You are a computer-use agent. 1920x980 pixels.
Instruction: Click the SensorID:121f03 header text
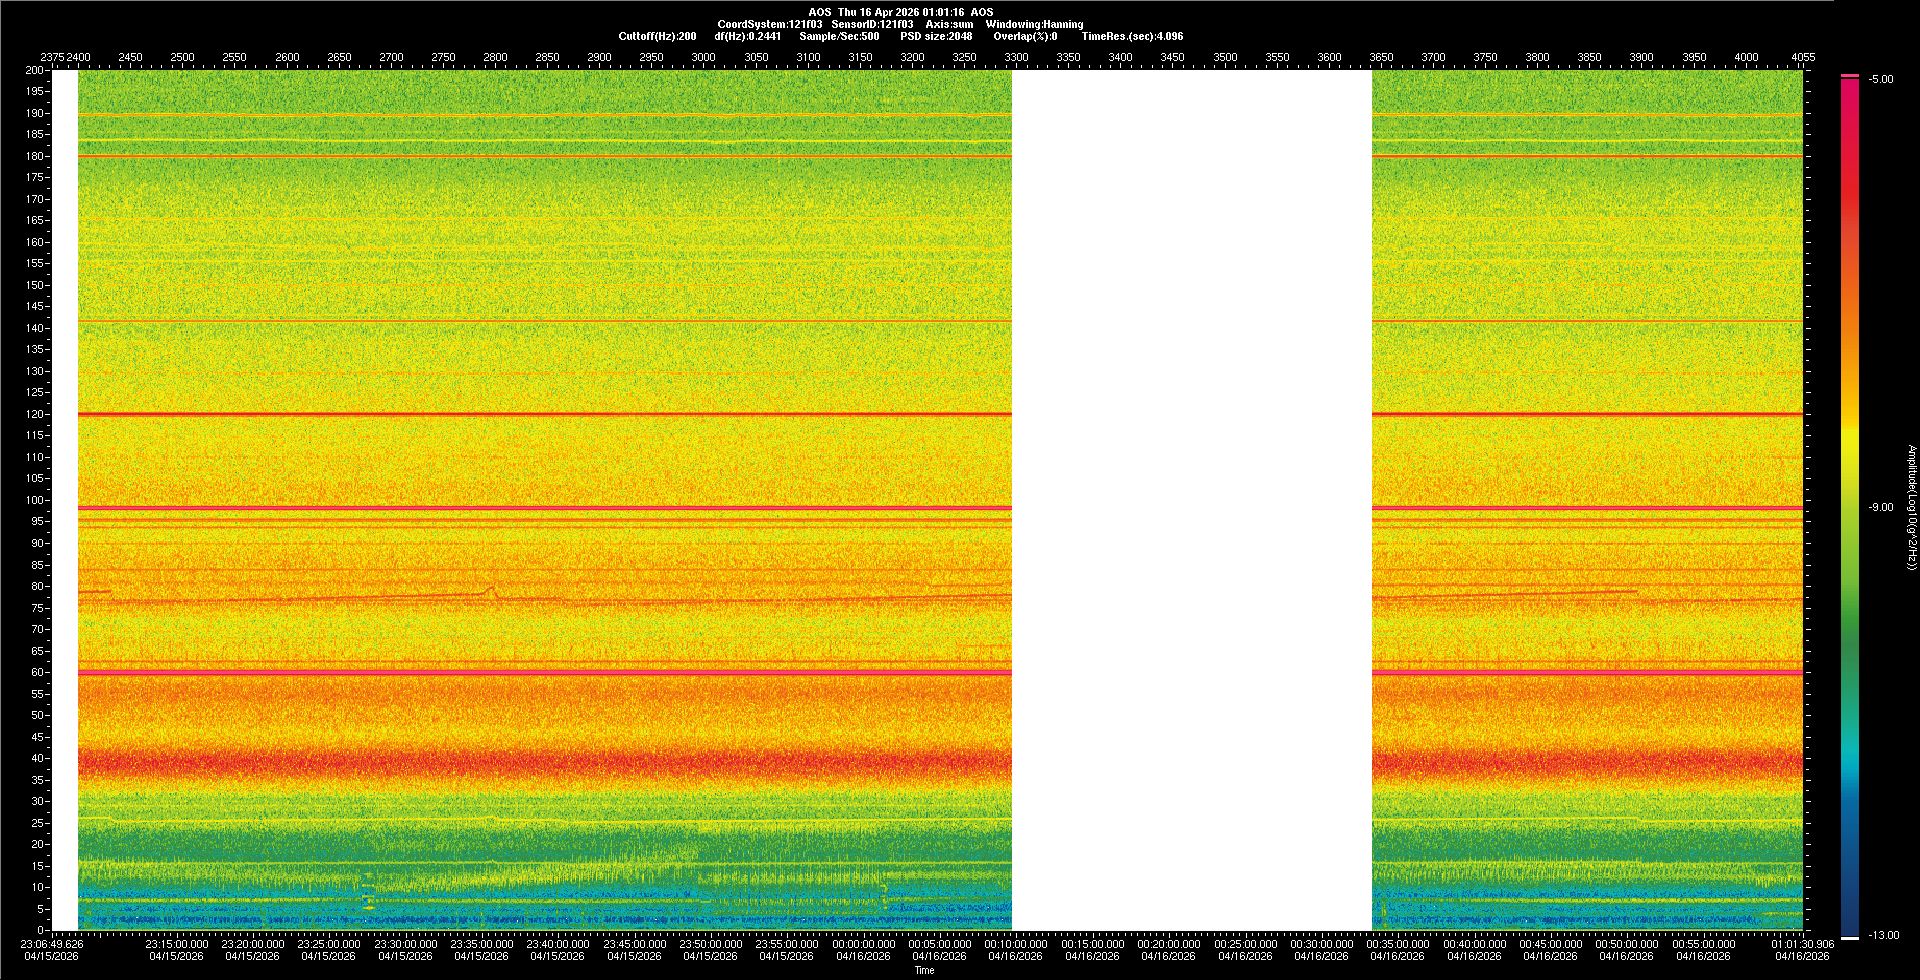point(872,24)
